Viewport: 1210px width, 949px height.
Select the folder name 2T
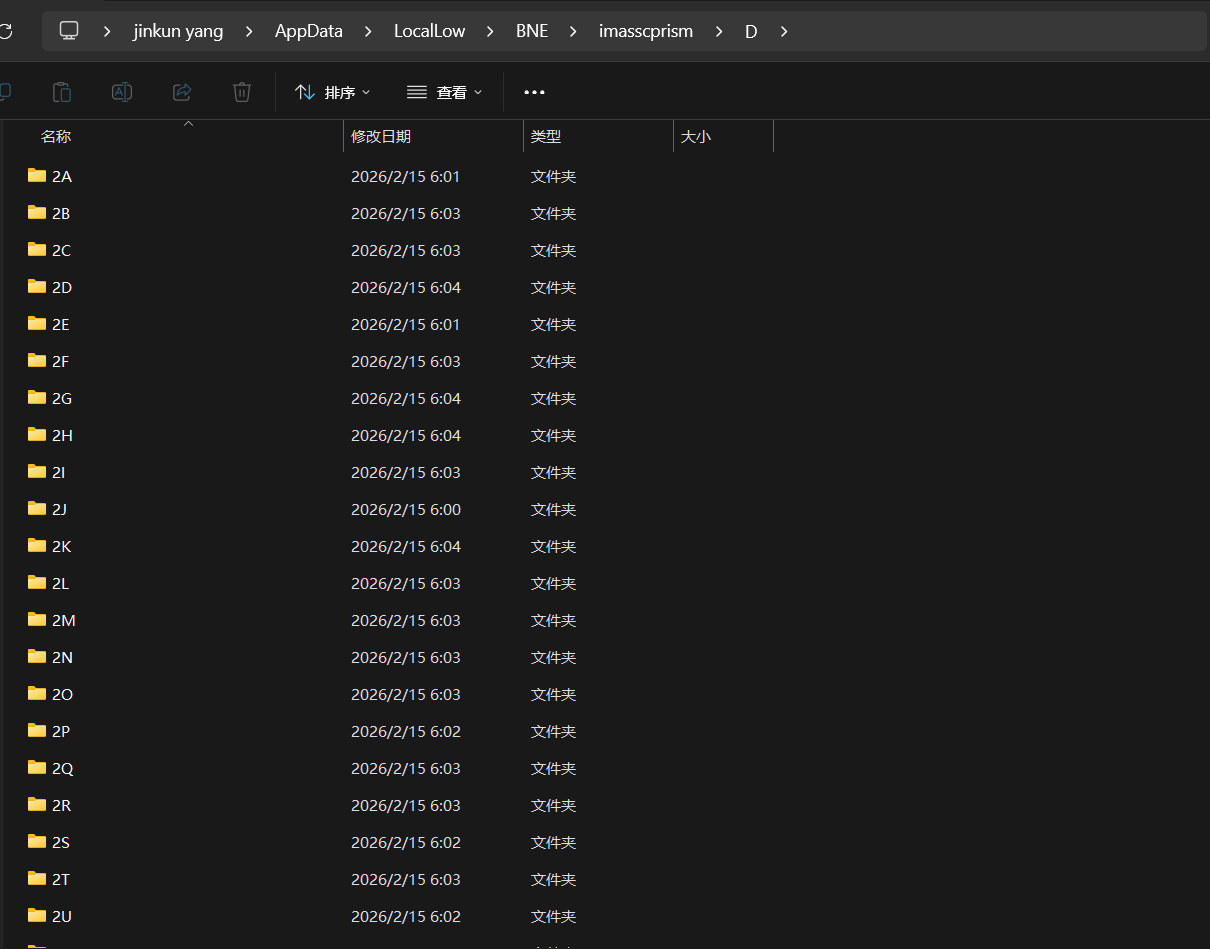point(61,880)
